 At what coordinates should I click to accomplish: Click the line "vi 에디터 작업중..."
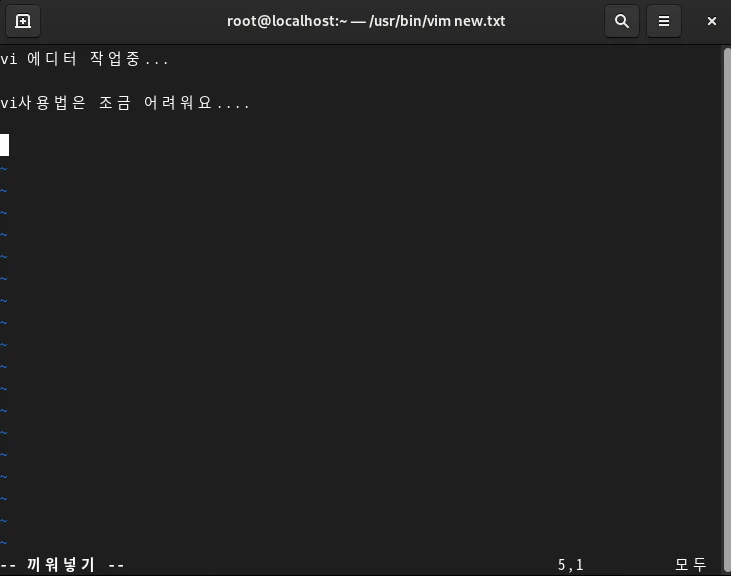(84, 59)
